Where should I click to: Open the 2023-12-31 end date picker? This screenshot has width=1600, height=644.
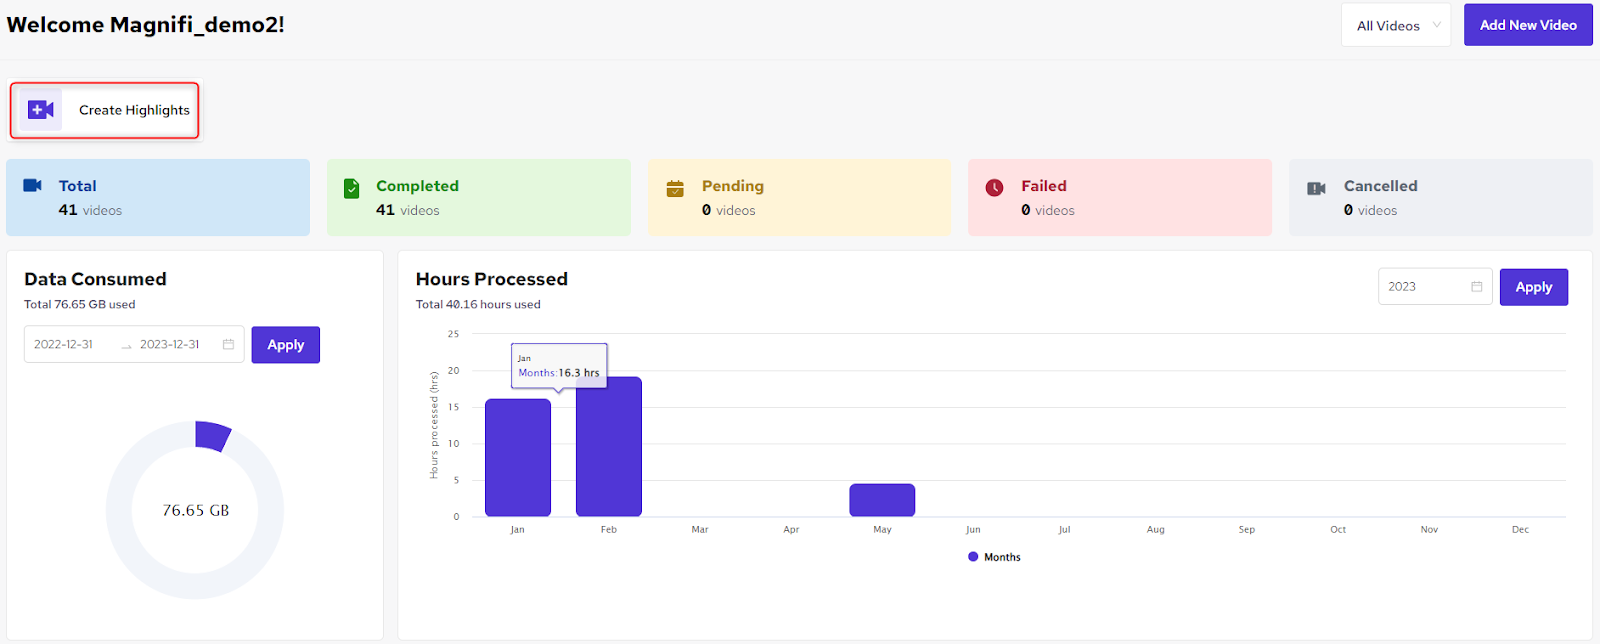170,344
